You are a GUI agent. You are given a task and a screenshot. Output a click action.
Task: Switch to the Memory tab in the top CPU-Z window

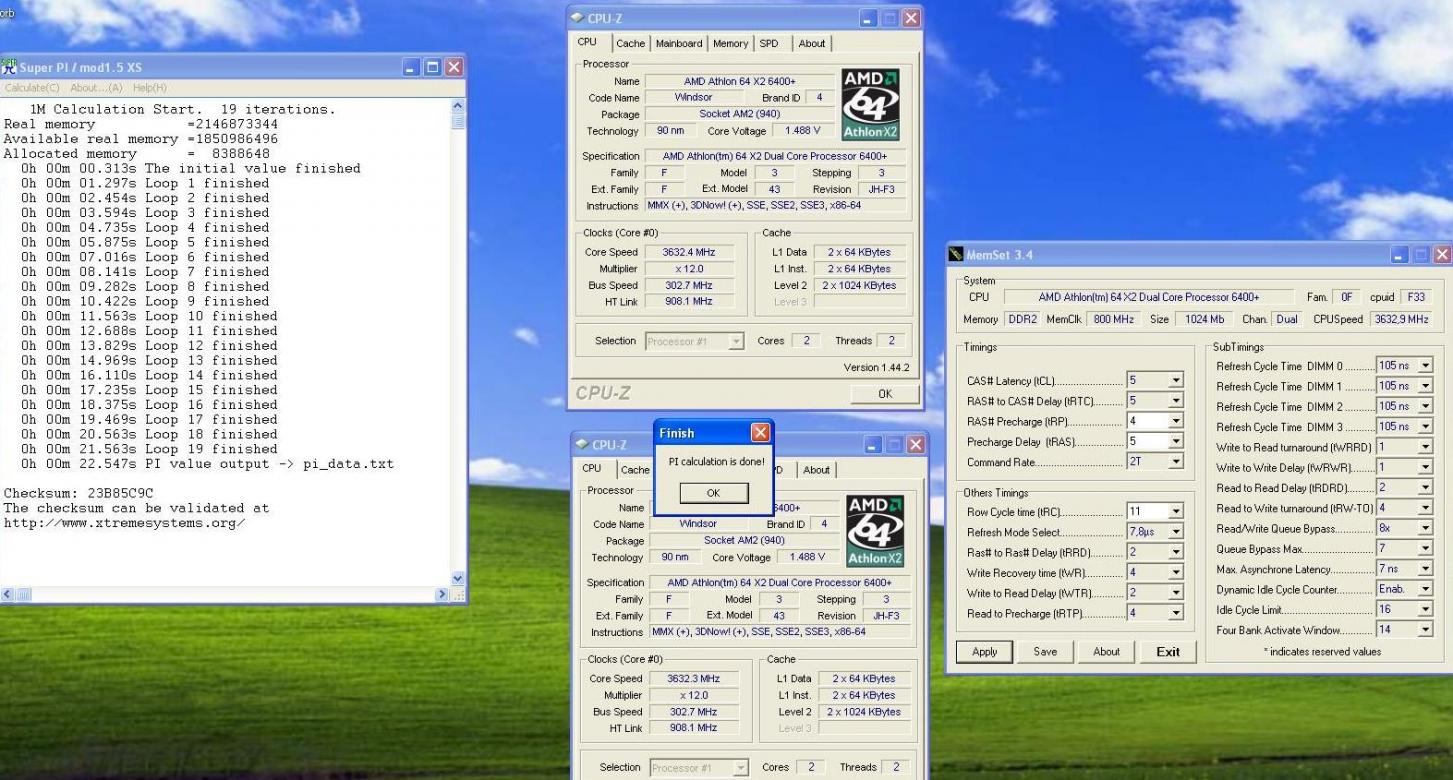point(730,43)
